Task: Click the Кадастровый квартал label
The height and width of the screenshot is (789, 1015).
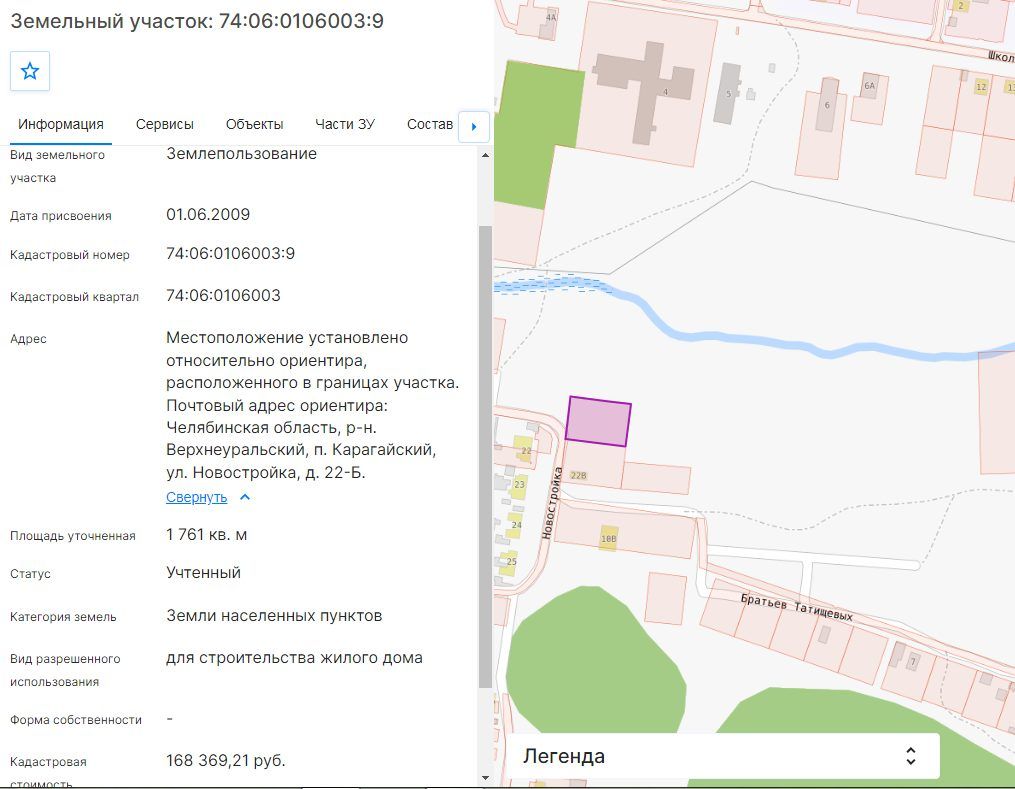Action: pyautogui.click(x=74, y=297)
